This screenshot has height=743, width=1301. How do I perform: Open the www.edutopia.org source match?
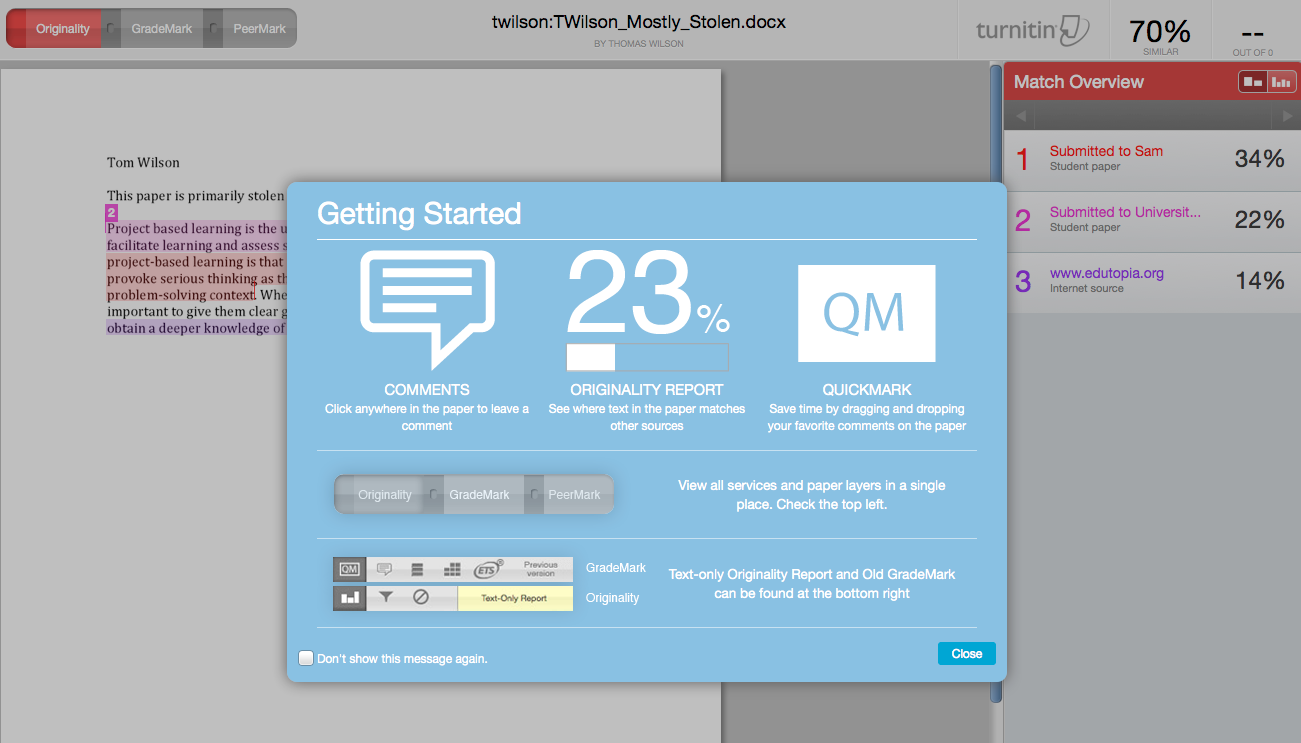[x=1107, y=273]
